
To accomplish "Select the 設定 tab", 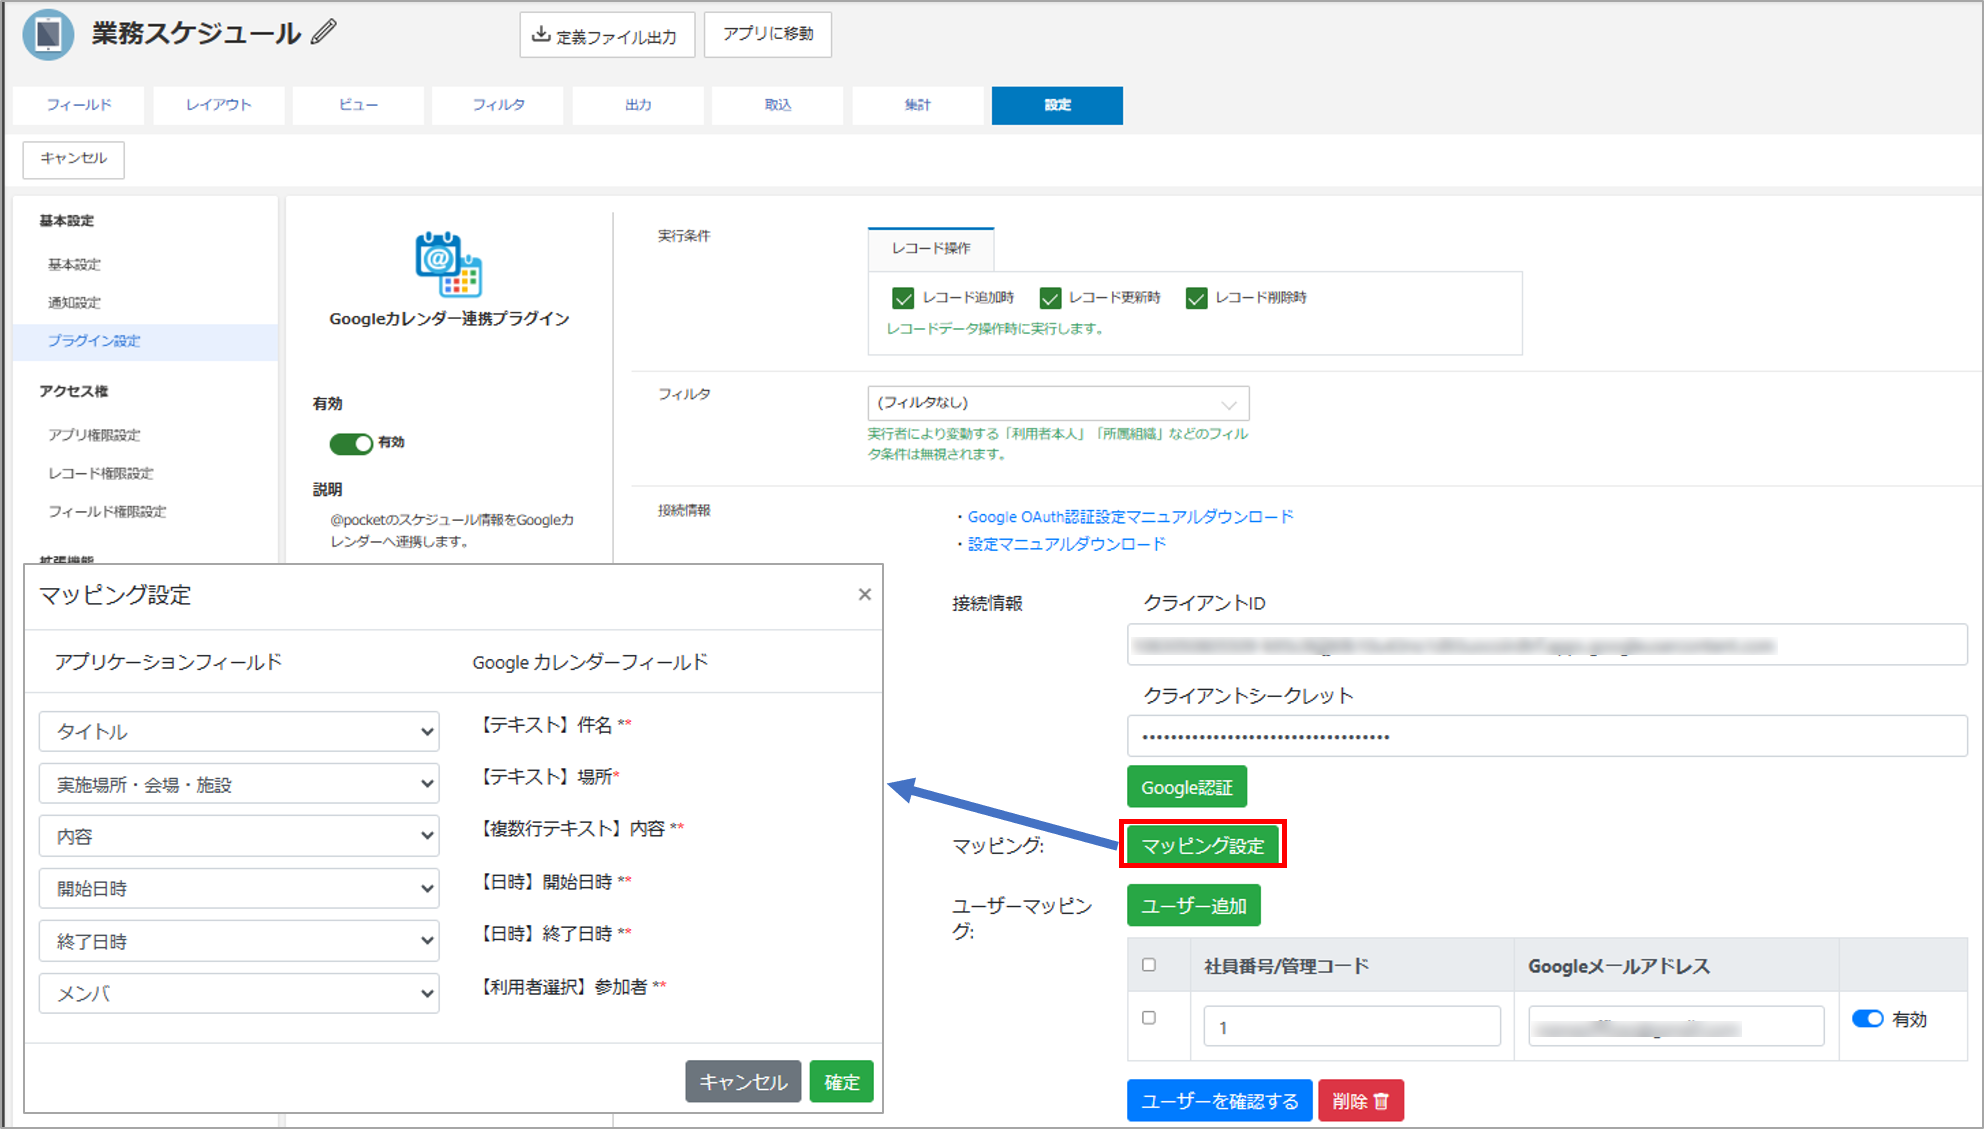I will click(1057, 105).
